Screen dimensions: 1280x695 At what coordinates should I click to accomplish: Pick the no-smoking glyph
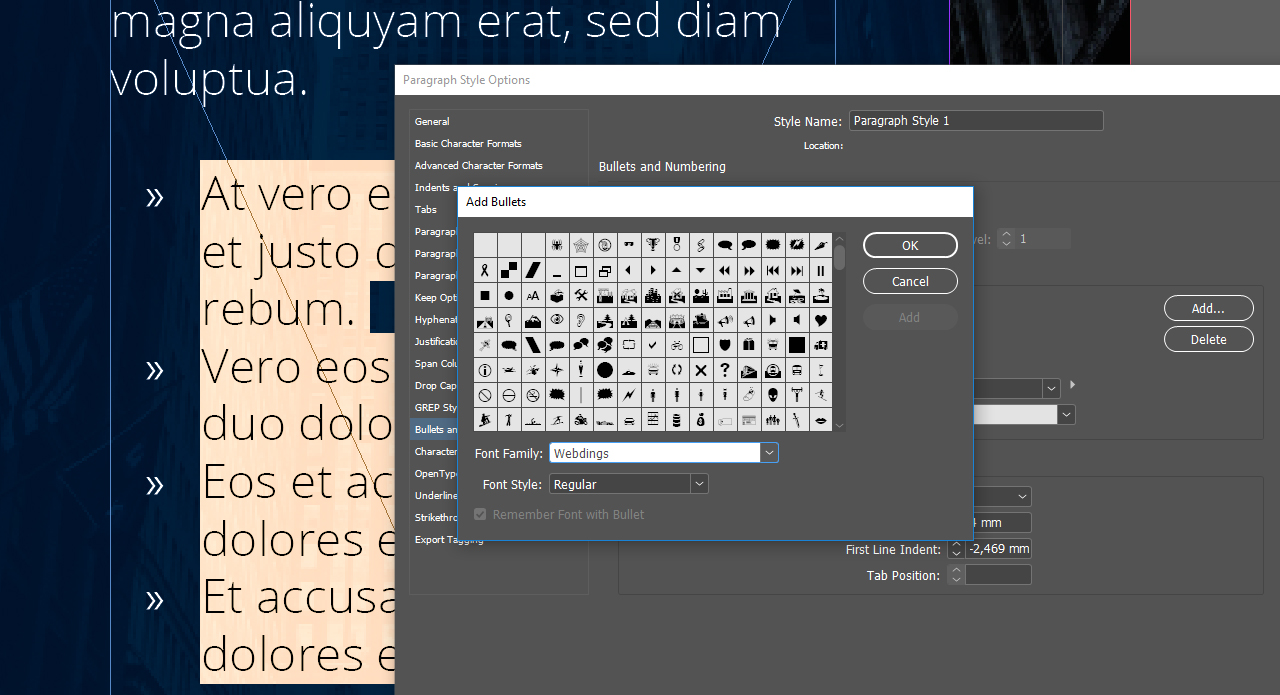[x=533, y=395]
